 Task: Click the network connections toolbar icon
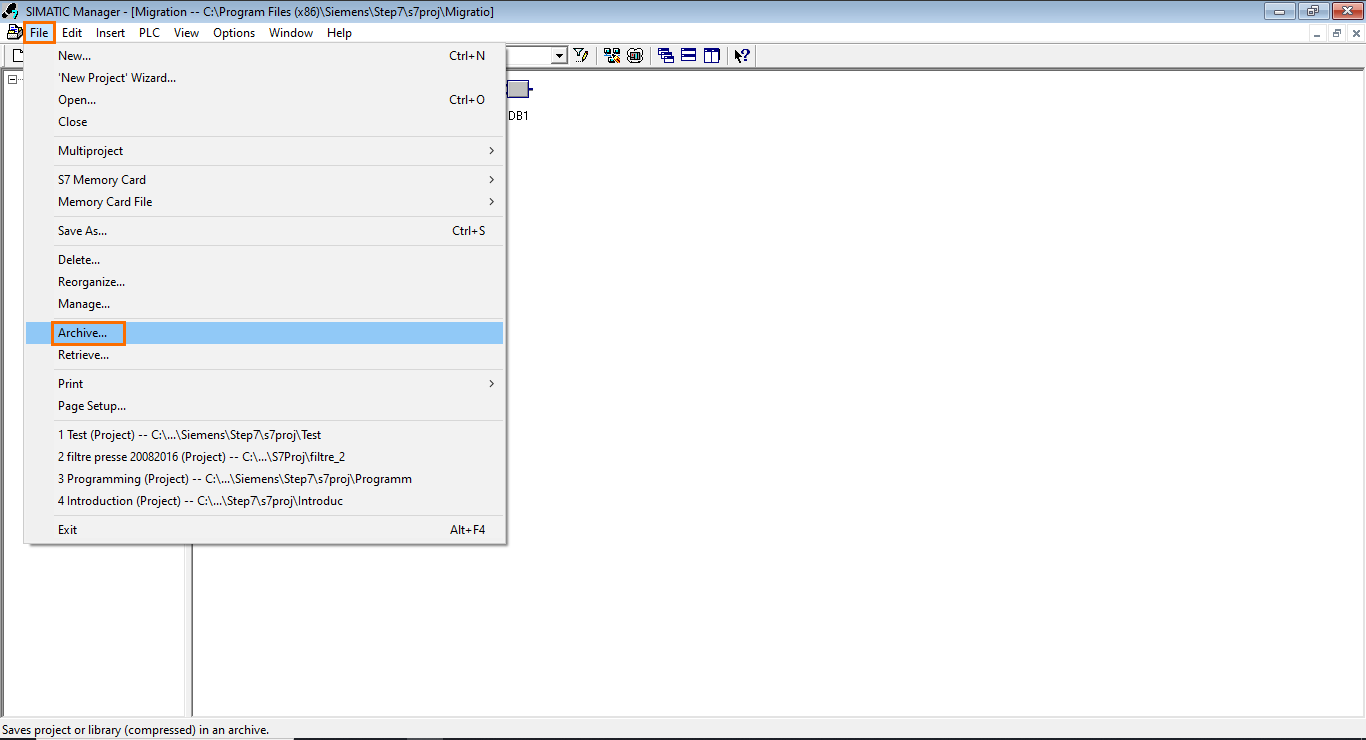[x=612, y=55]
